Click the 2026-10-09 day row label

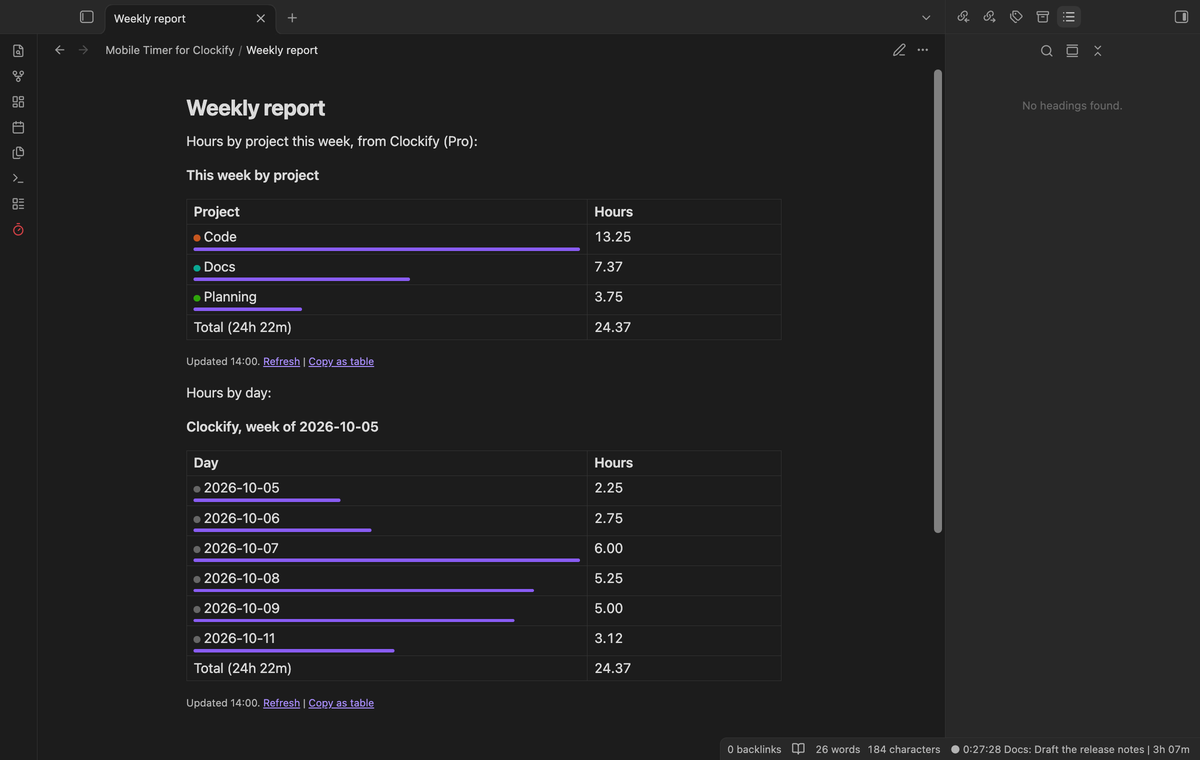tap(241, 608)
